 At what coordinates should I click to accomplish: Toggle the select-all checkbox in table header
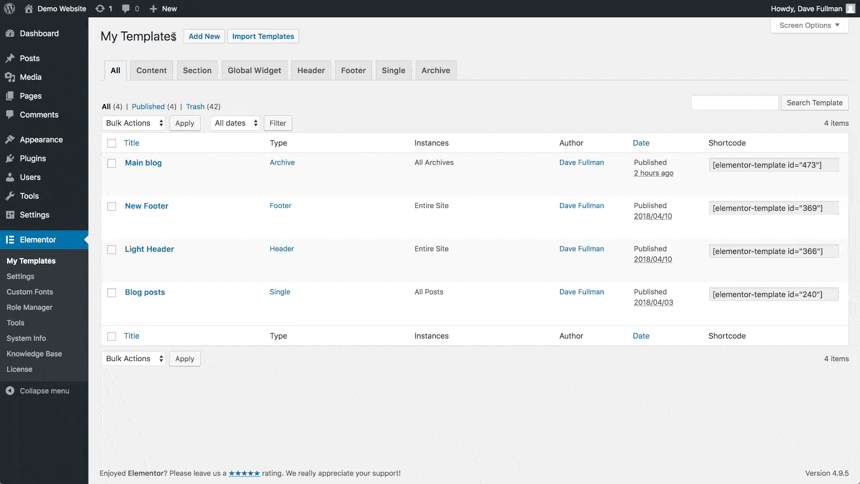pyautogui.click(x=112, y=143)
